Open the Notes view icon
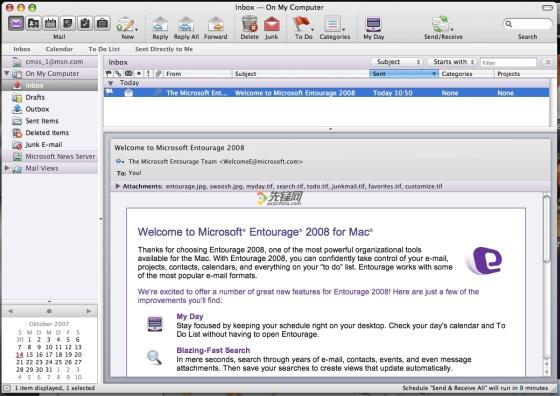 tap(68, 24)
